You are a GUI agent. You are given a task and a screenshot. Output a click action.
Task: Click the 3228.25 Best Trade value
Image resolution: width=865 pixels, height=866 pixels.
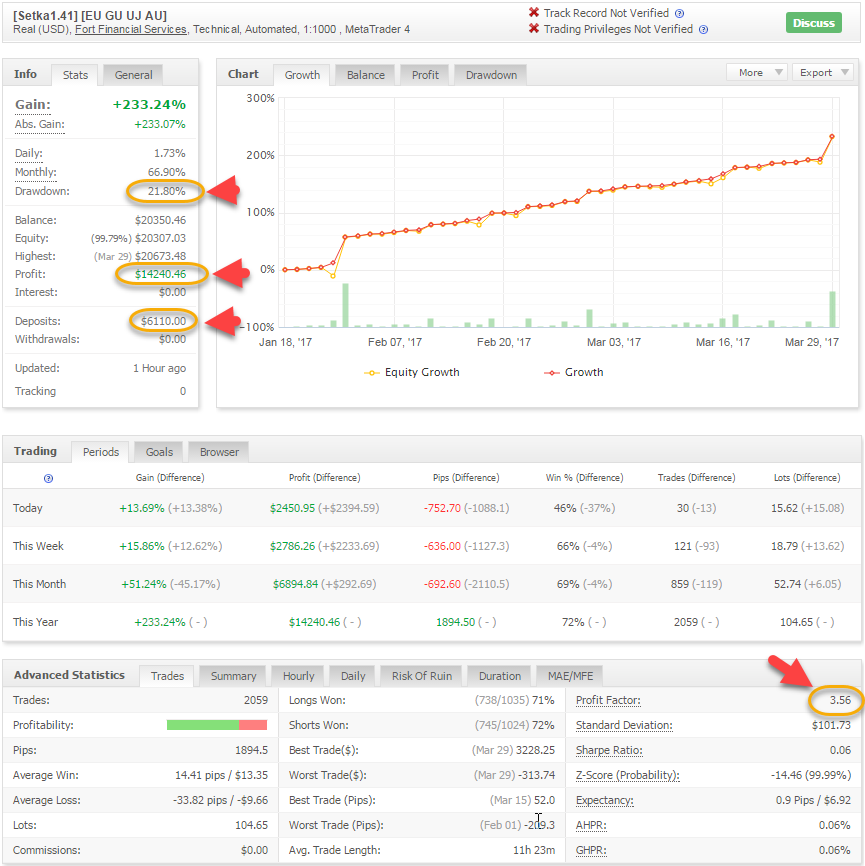[535, 750]
